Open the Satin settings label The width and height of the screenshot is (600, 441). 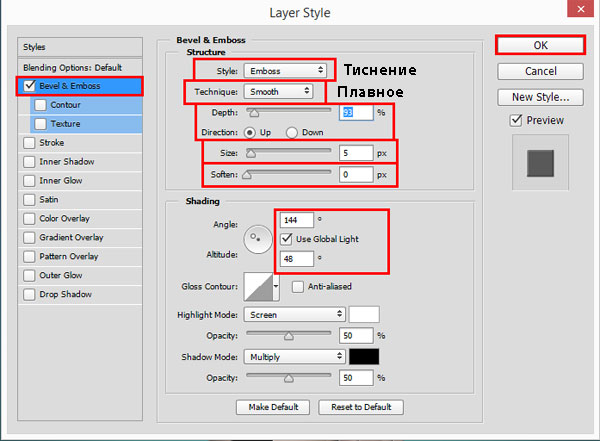49,199
